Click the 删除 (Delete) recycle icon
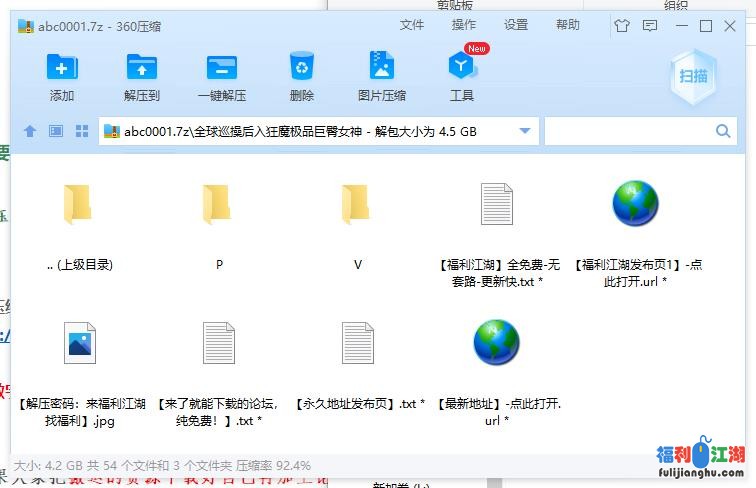Viewport: 756px width, 488px height. tap(302, 68)
